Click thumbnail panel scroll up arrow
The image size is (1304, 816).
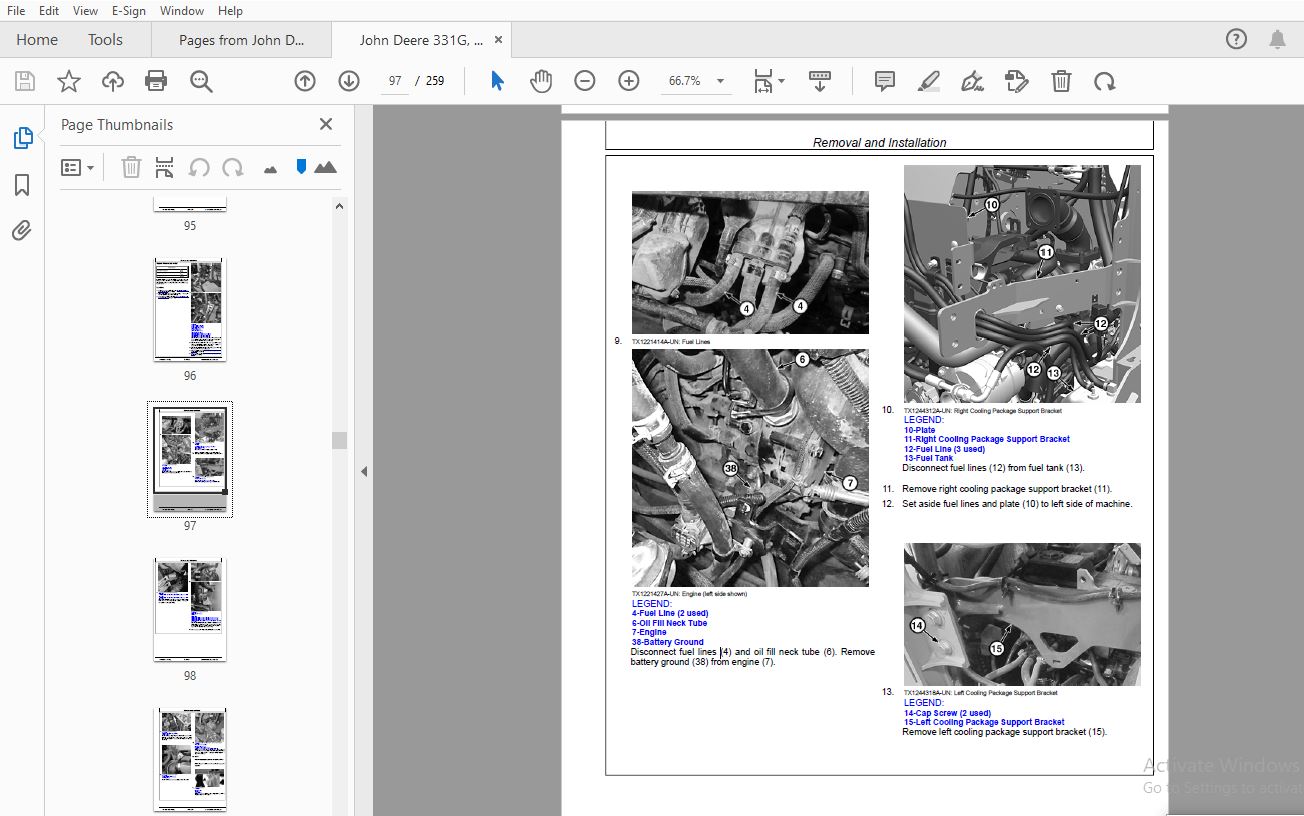coord(339,206)
